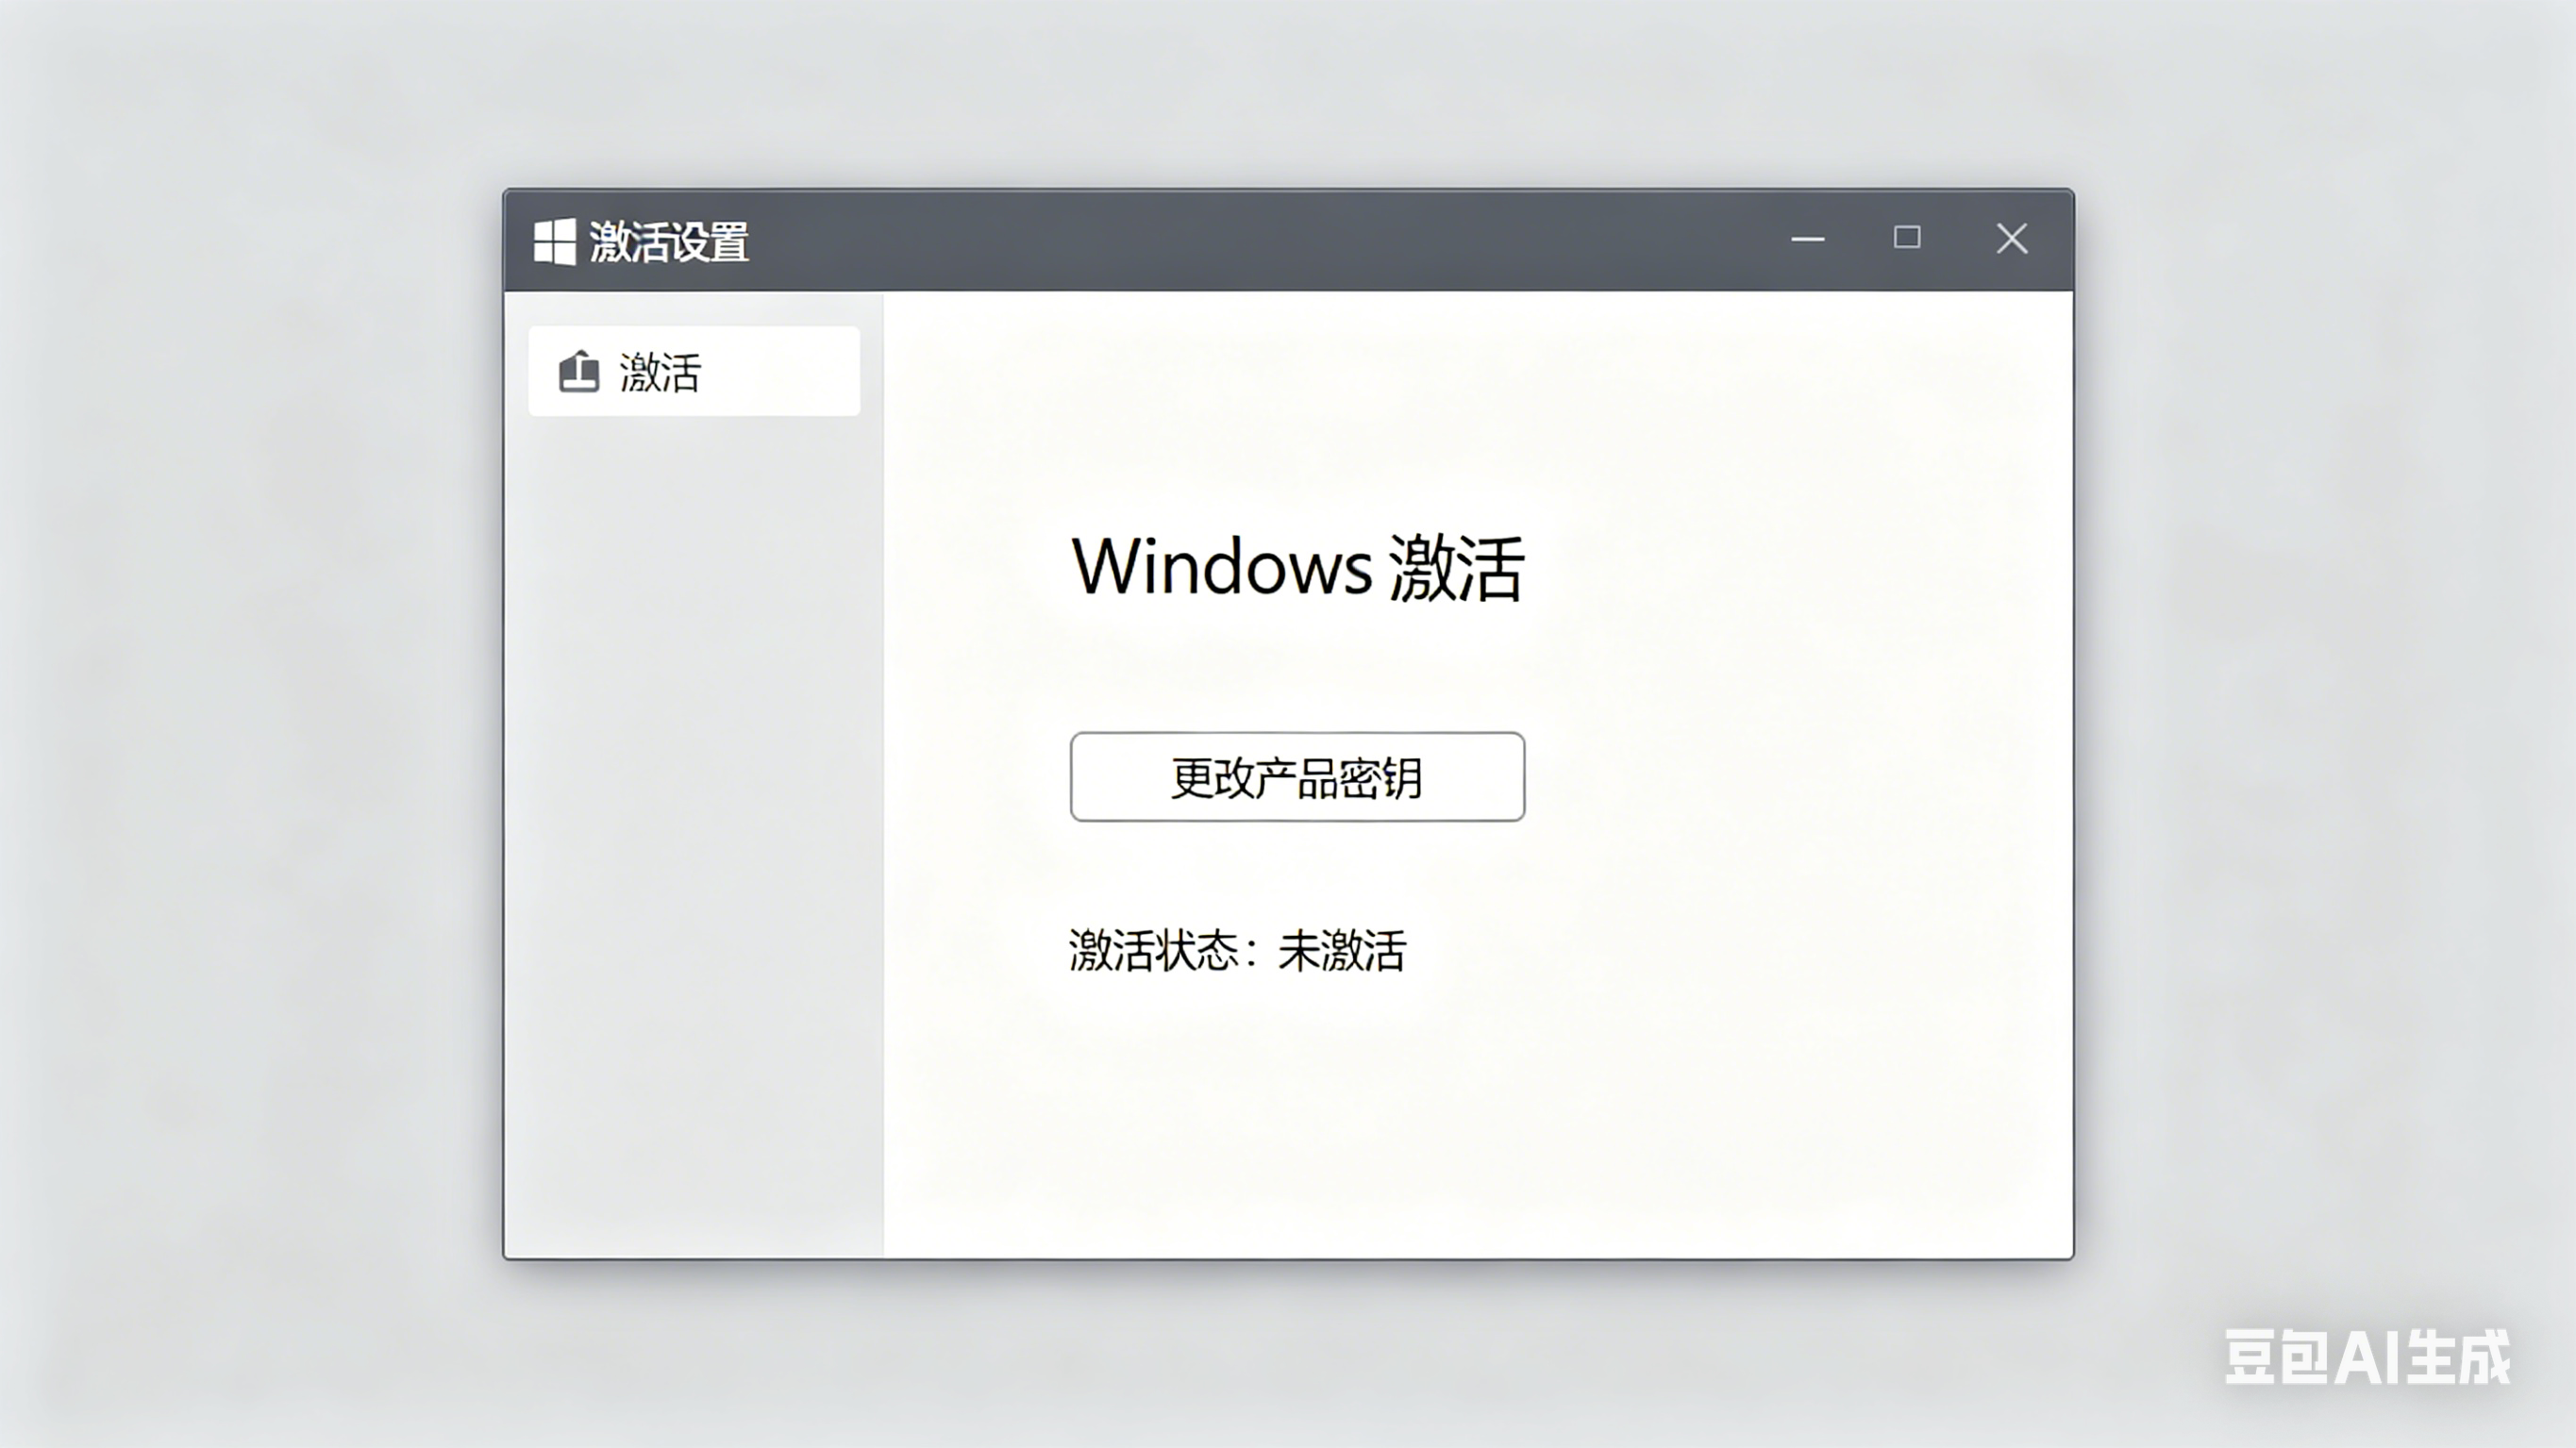This screenshot has height=1448, width=2576.
Task: Click empty sidebar area below 激活
Action: click(x=692, y=800)
